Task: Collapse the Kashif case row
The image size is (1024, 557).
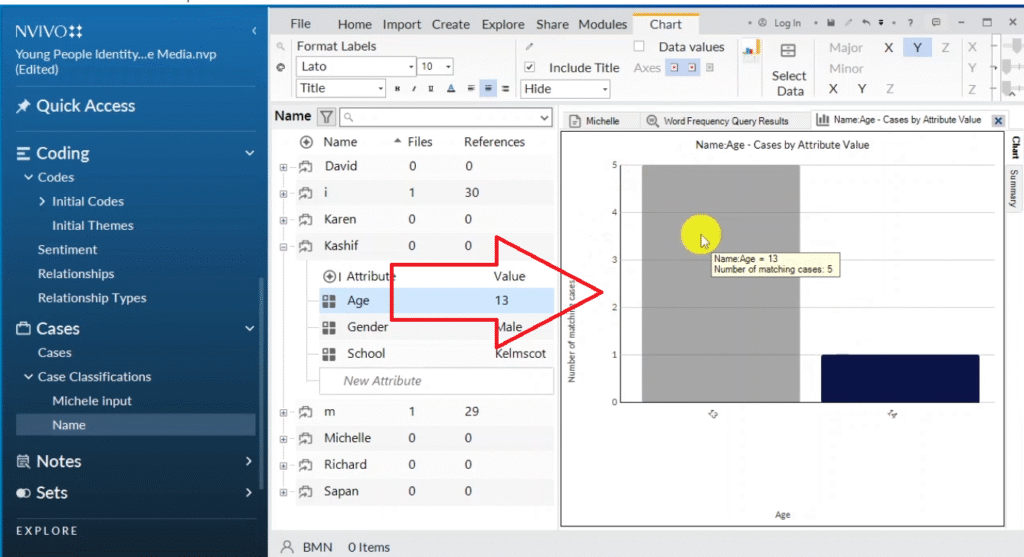Action: click(x=284, y=246)
